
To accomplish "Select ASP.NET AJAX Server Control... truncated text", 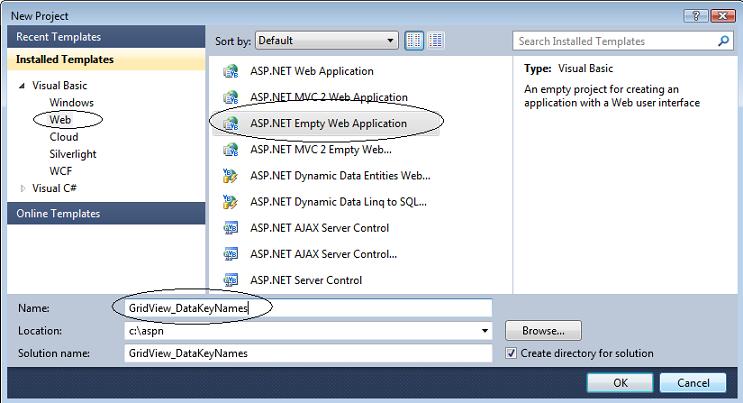I will 324,254.
